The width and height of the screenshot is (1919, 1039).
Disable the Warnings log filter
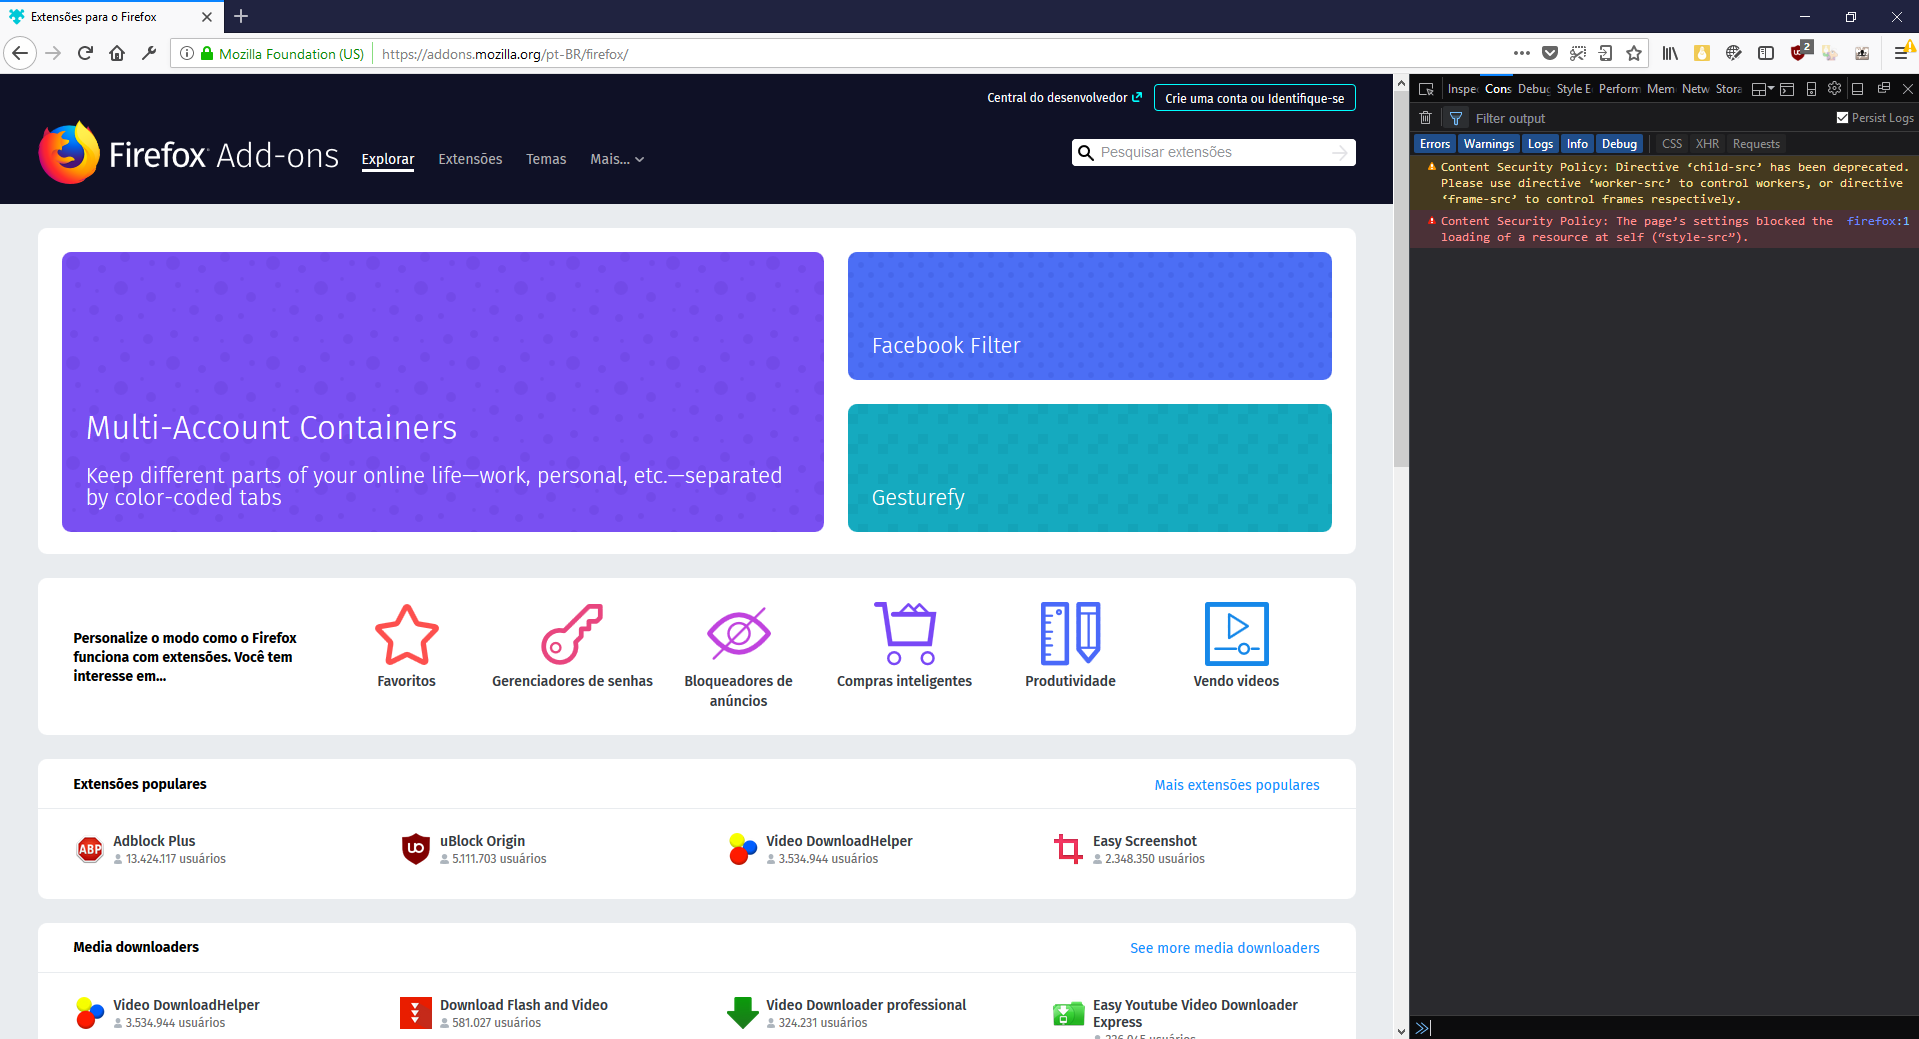click(x=1488, y=143)
